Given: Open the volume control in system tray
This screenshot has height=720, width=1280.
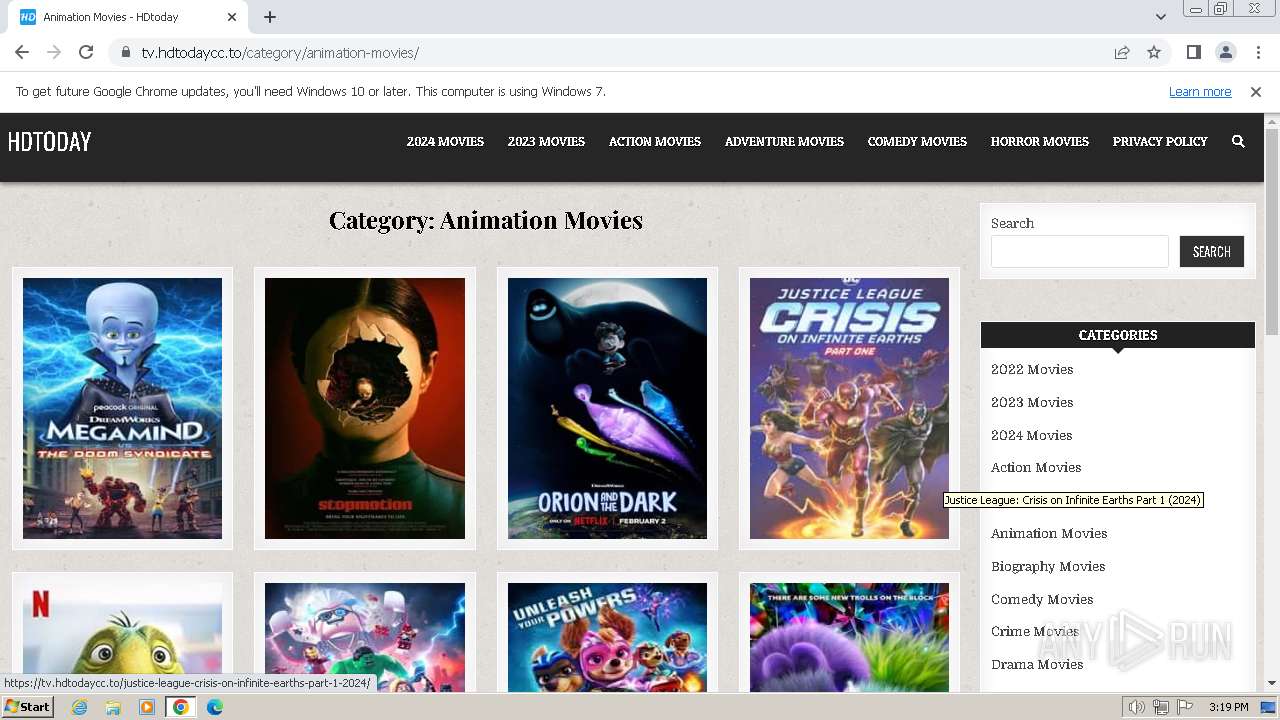Looking at the screenshot, I should tap(1137, 707).
